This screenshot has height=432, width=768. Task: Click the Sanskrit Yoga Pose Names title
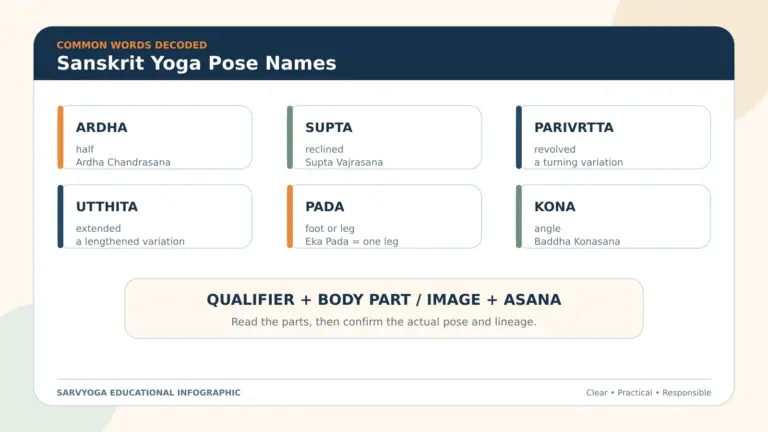tap(196, 63)
